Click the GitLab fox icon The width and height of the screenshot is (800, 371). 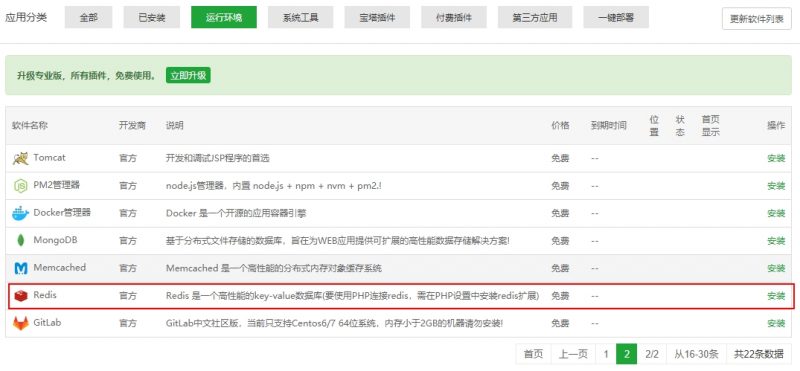(20, 324)
